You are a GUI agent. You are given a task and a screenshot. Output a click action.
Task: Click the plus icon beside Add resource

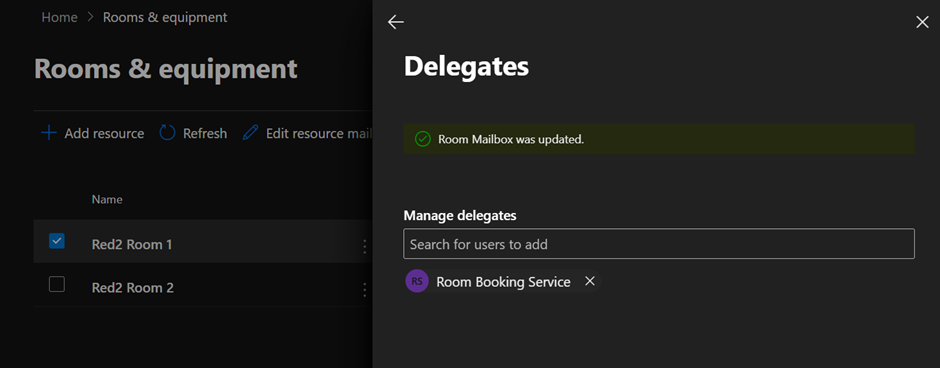pyautogui.click(x=49, y=132)
